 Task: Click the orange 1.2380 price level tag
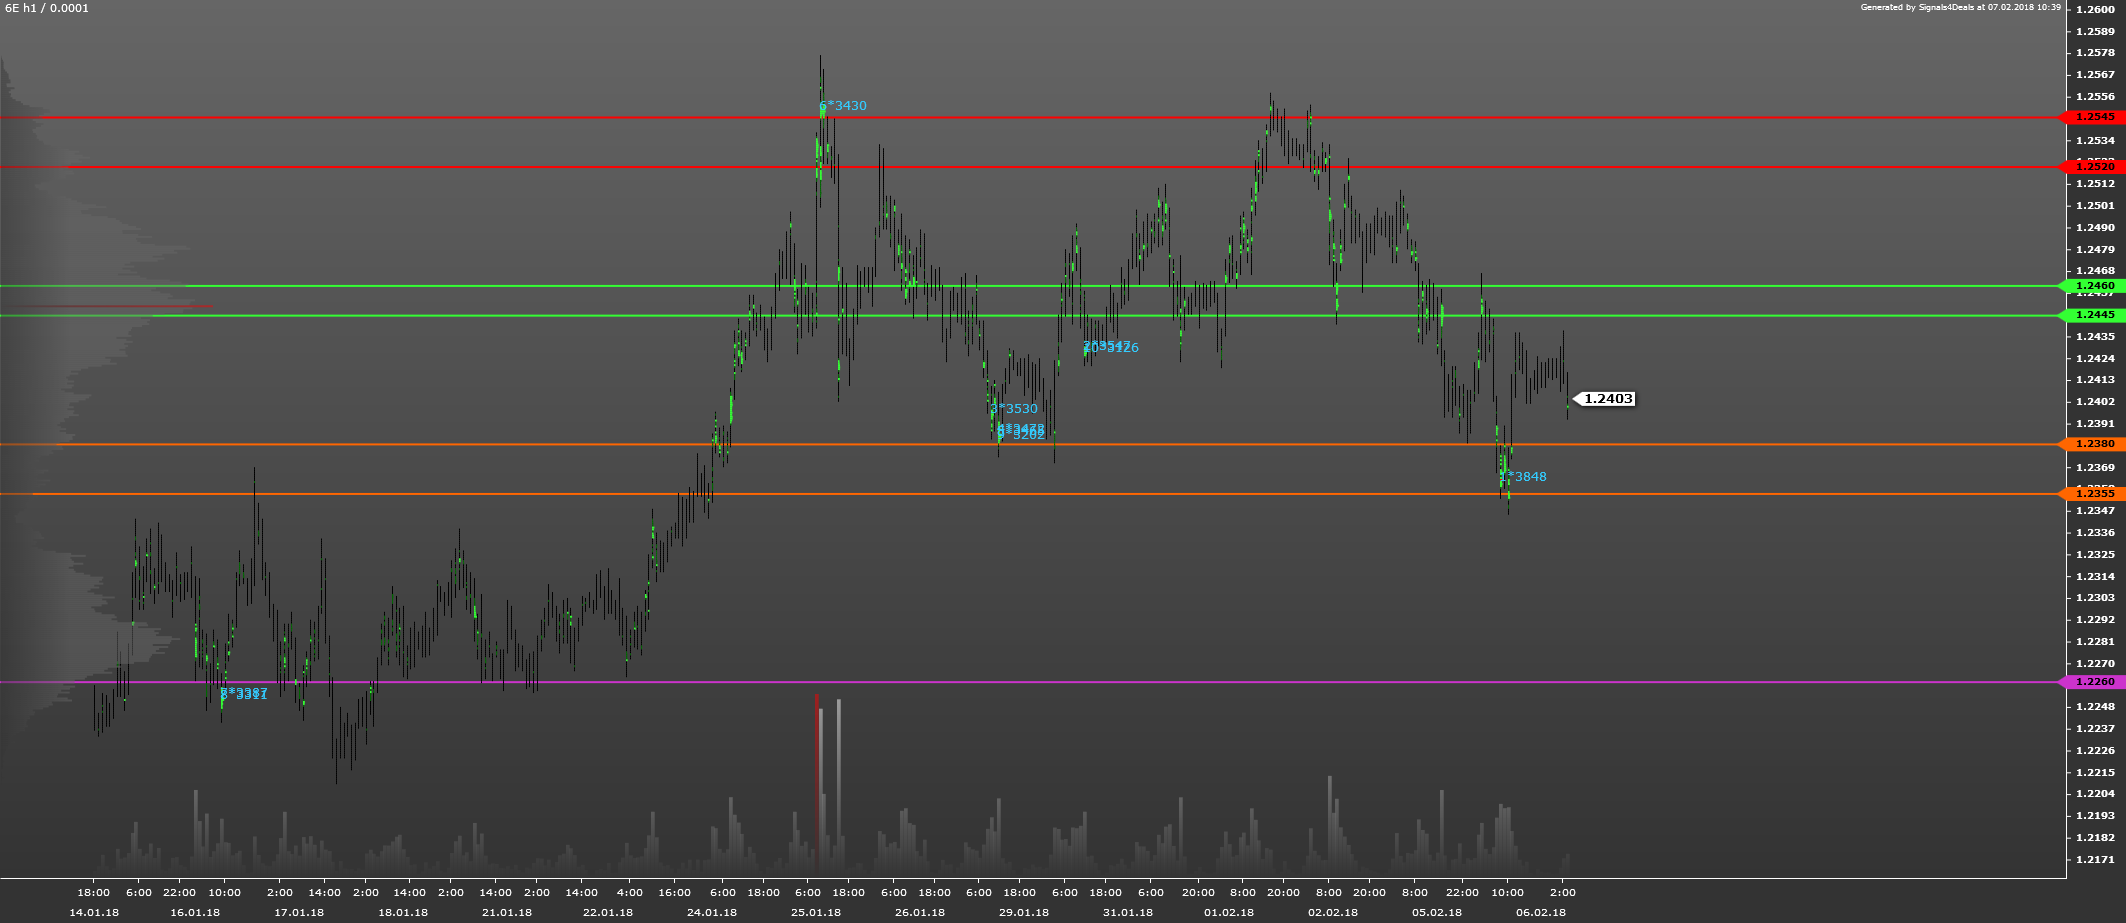pyautogui.click(x=2094, y=444)
